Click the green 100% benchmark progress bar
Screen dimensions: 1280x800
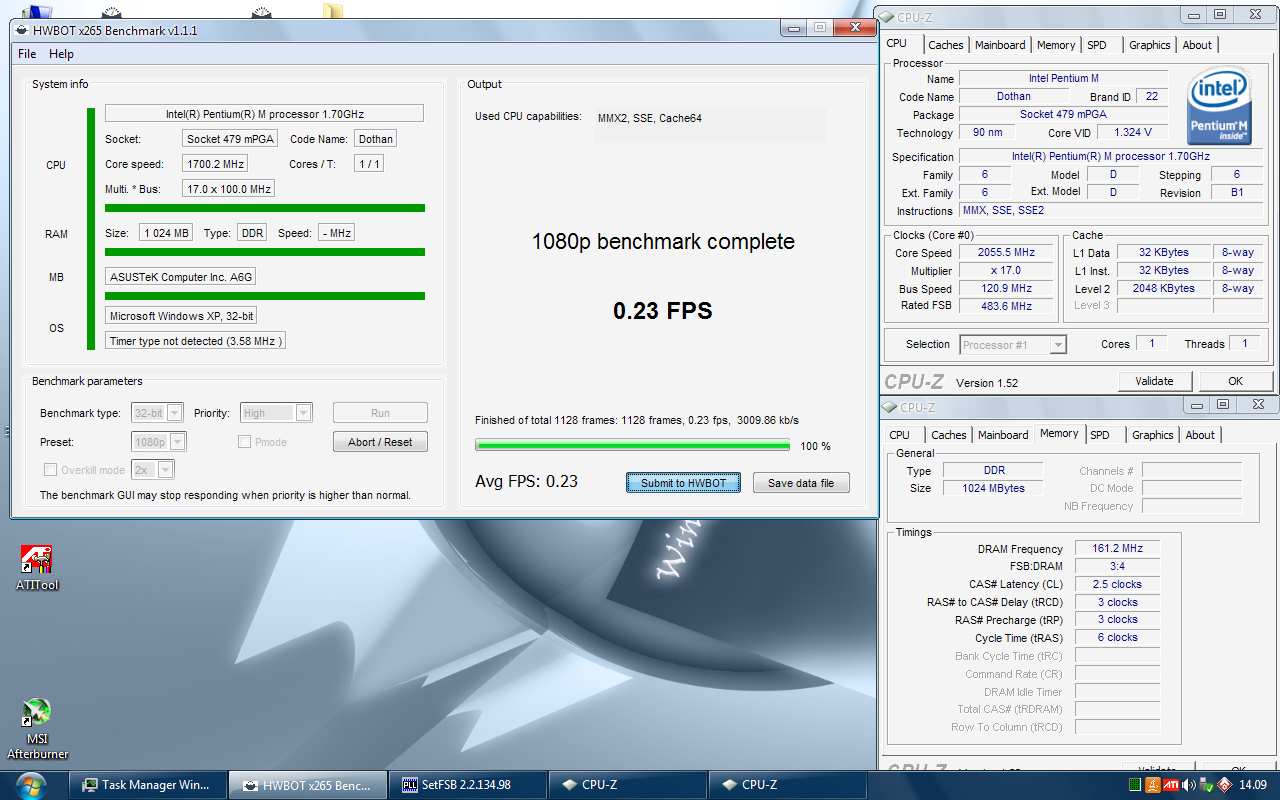pos(632,446)
